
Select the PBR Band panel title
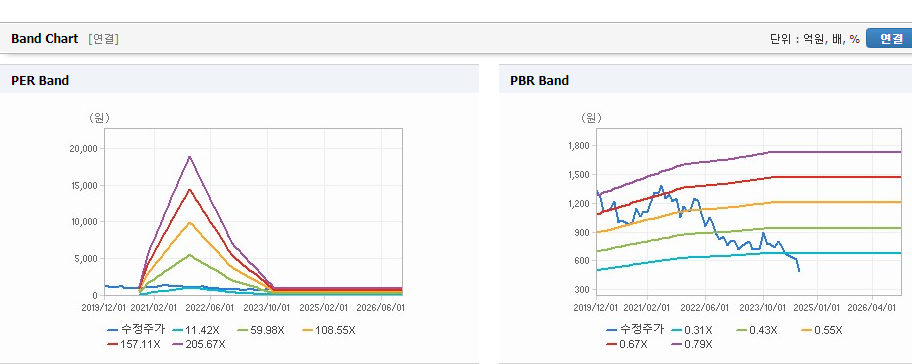(539, 81)
